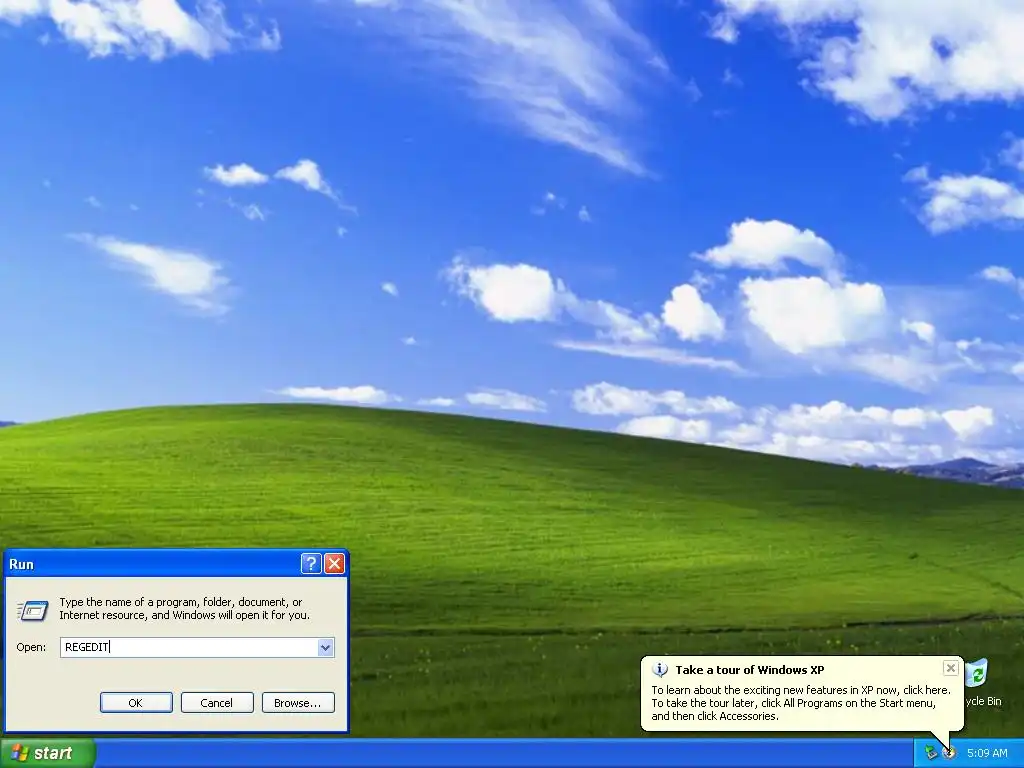Open the Start menu

click(x=47, y=753)
